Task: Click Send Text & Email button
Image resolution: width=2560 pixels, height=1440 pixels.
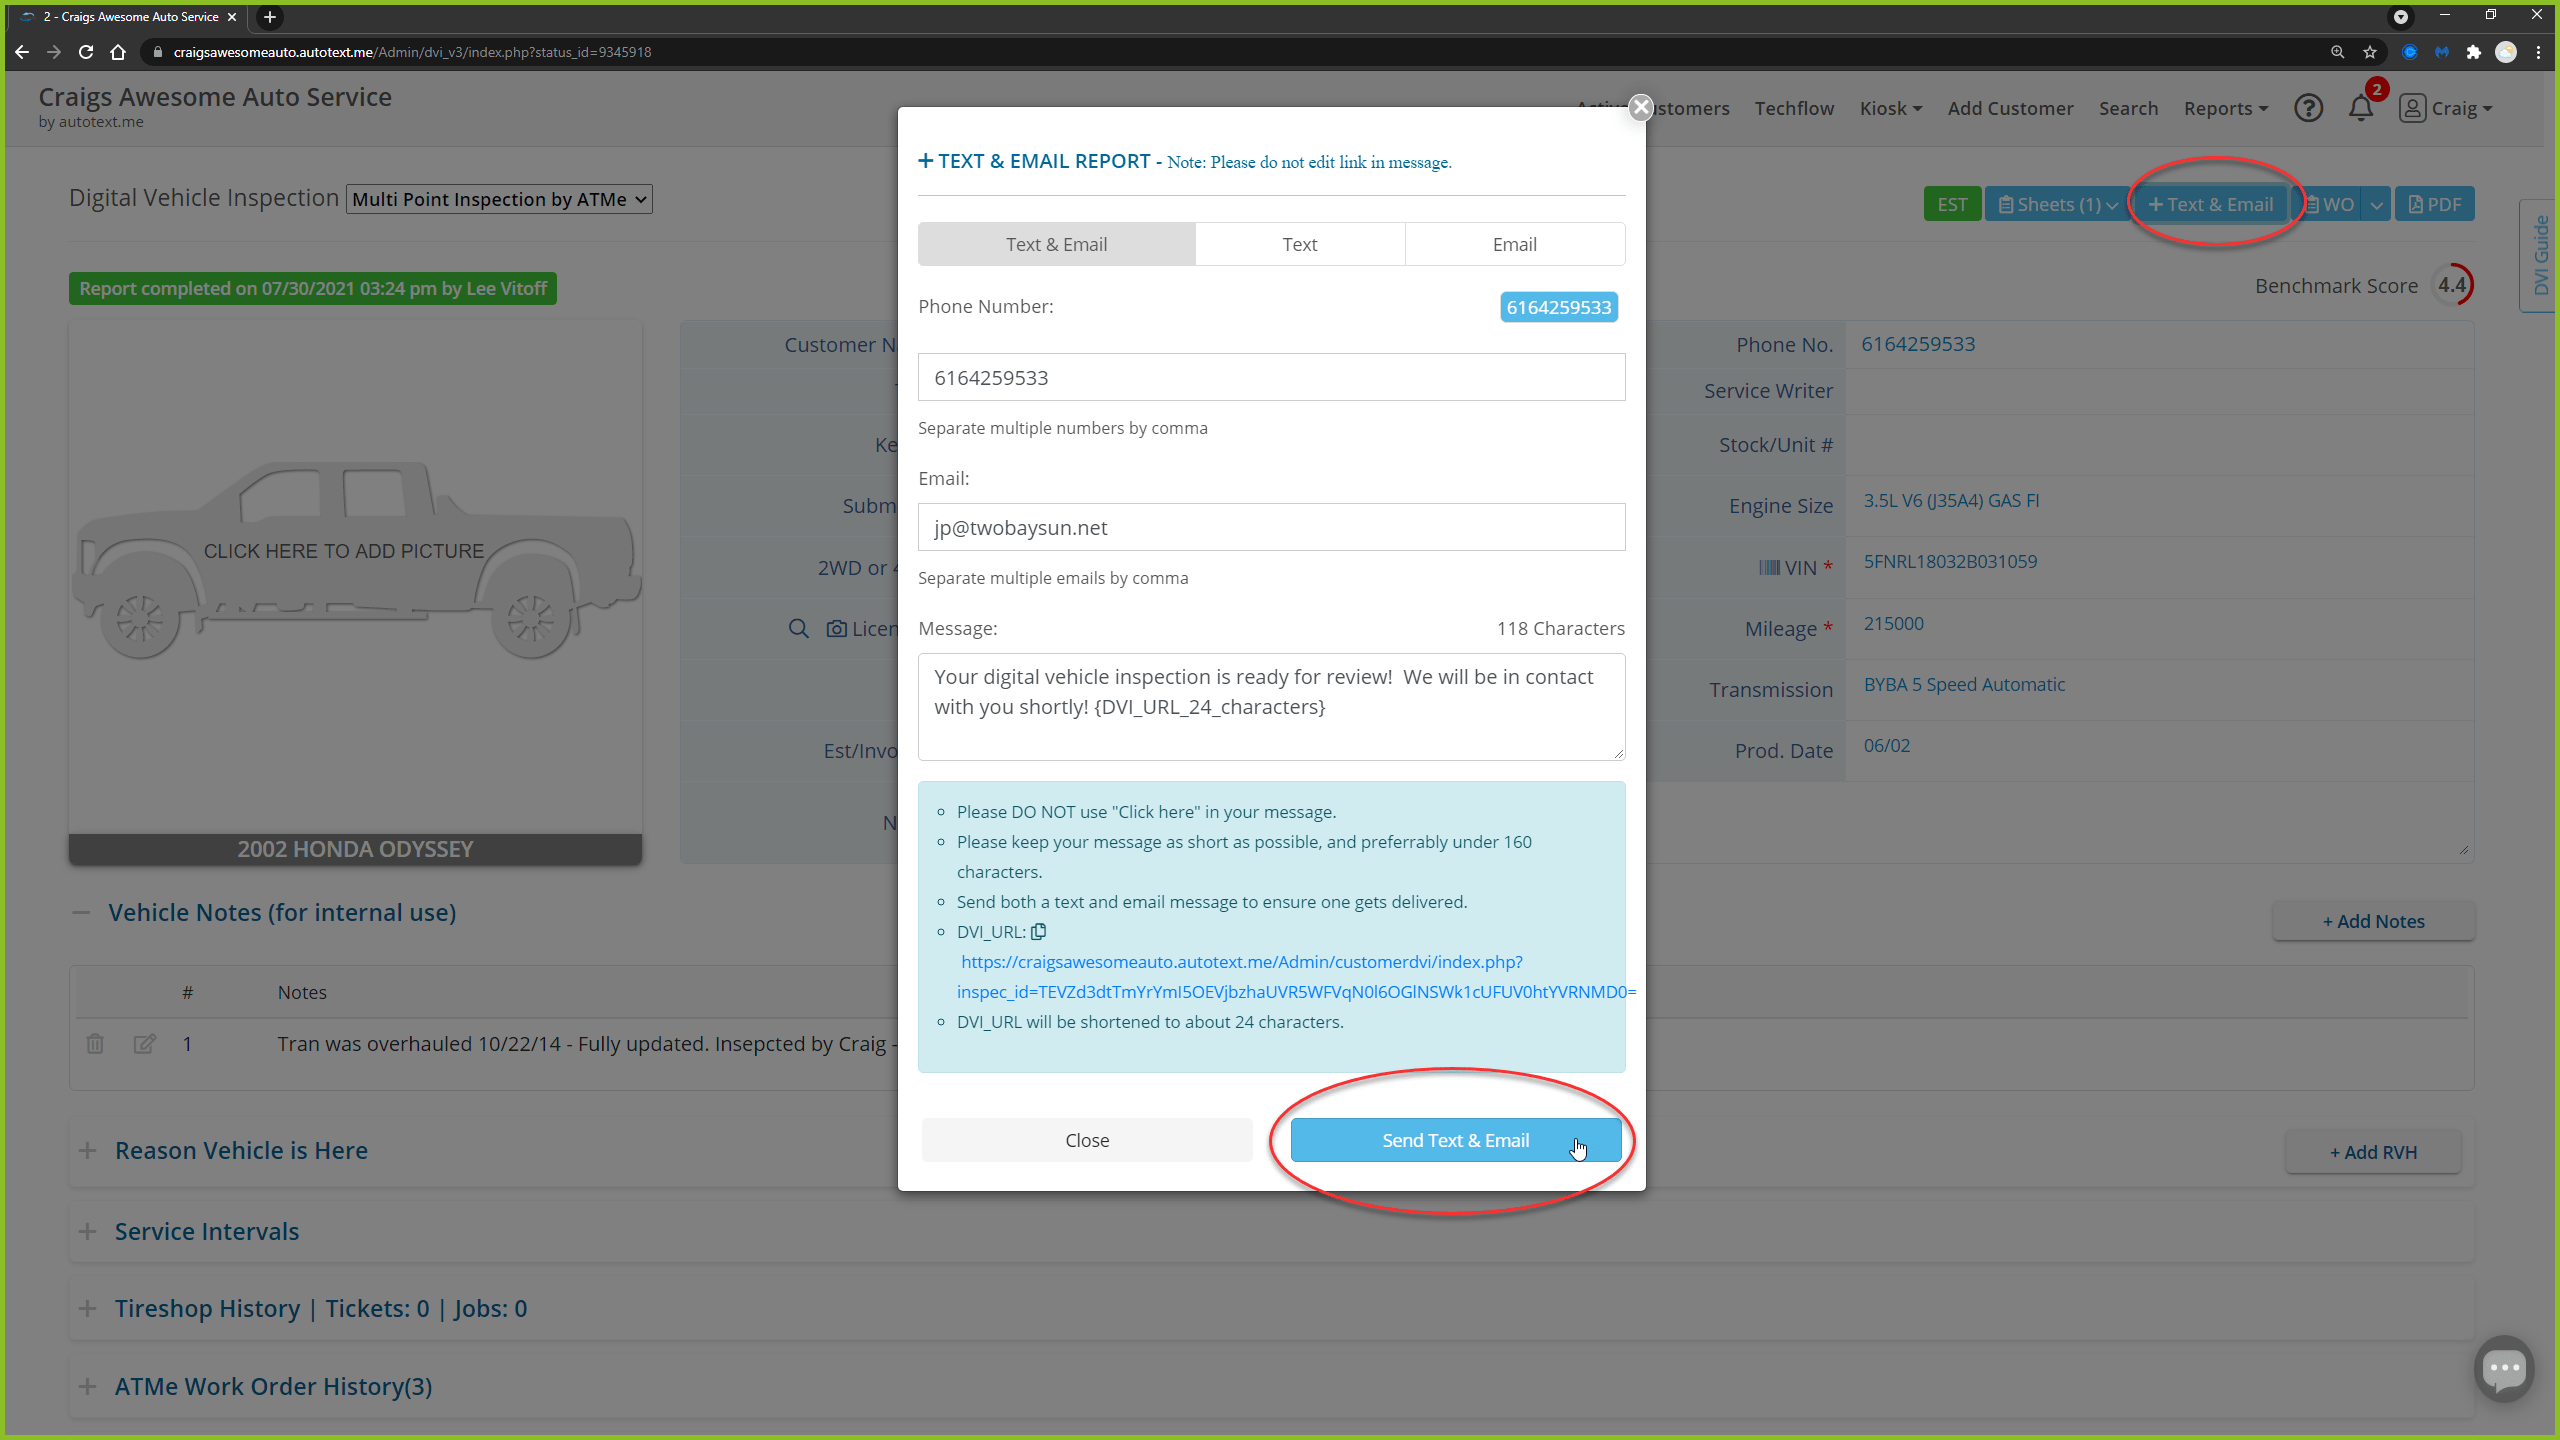Action: click(x=1455, y=1140)
